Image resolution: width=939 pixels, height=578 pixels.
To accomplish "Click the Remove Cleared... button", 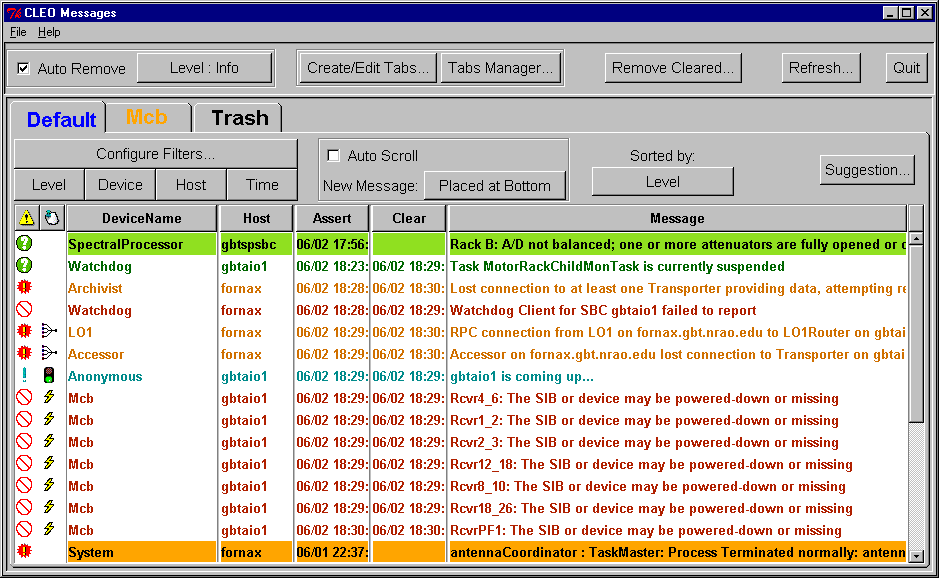I will (x=673, y=68).
